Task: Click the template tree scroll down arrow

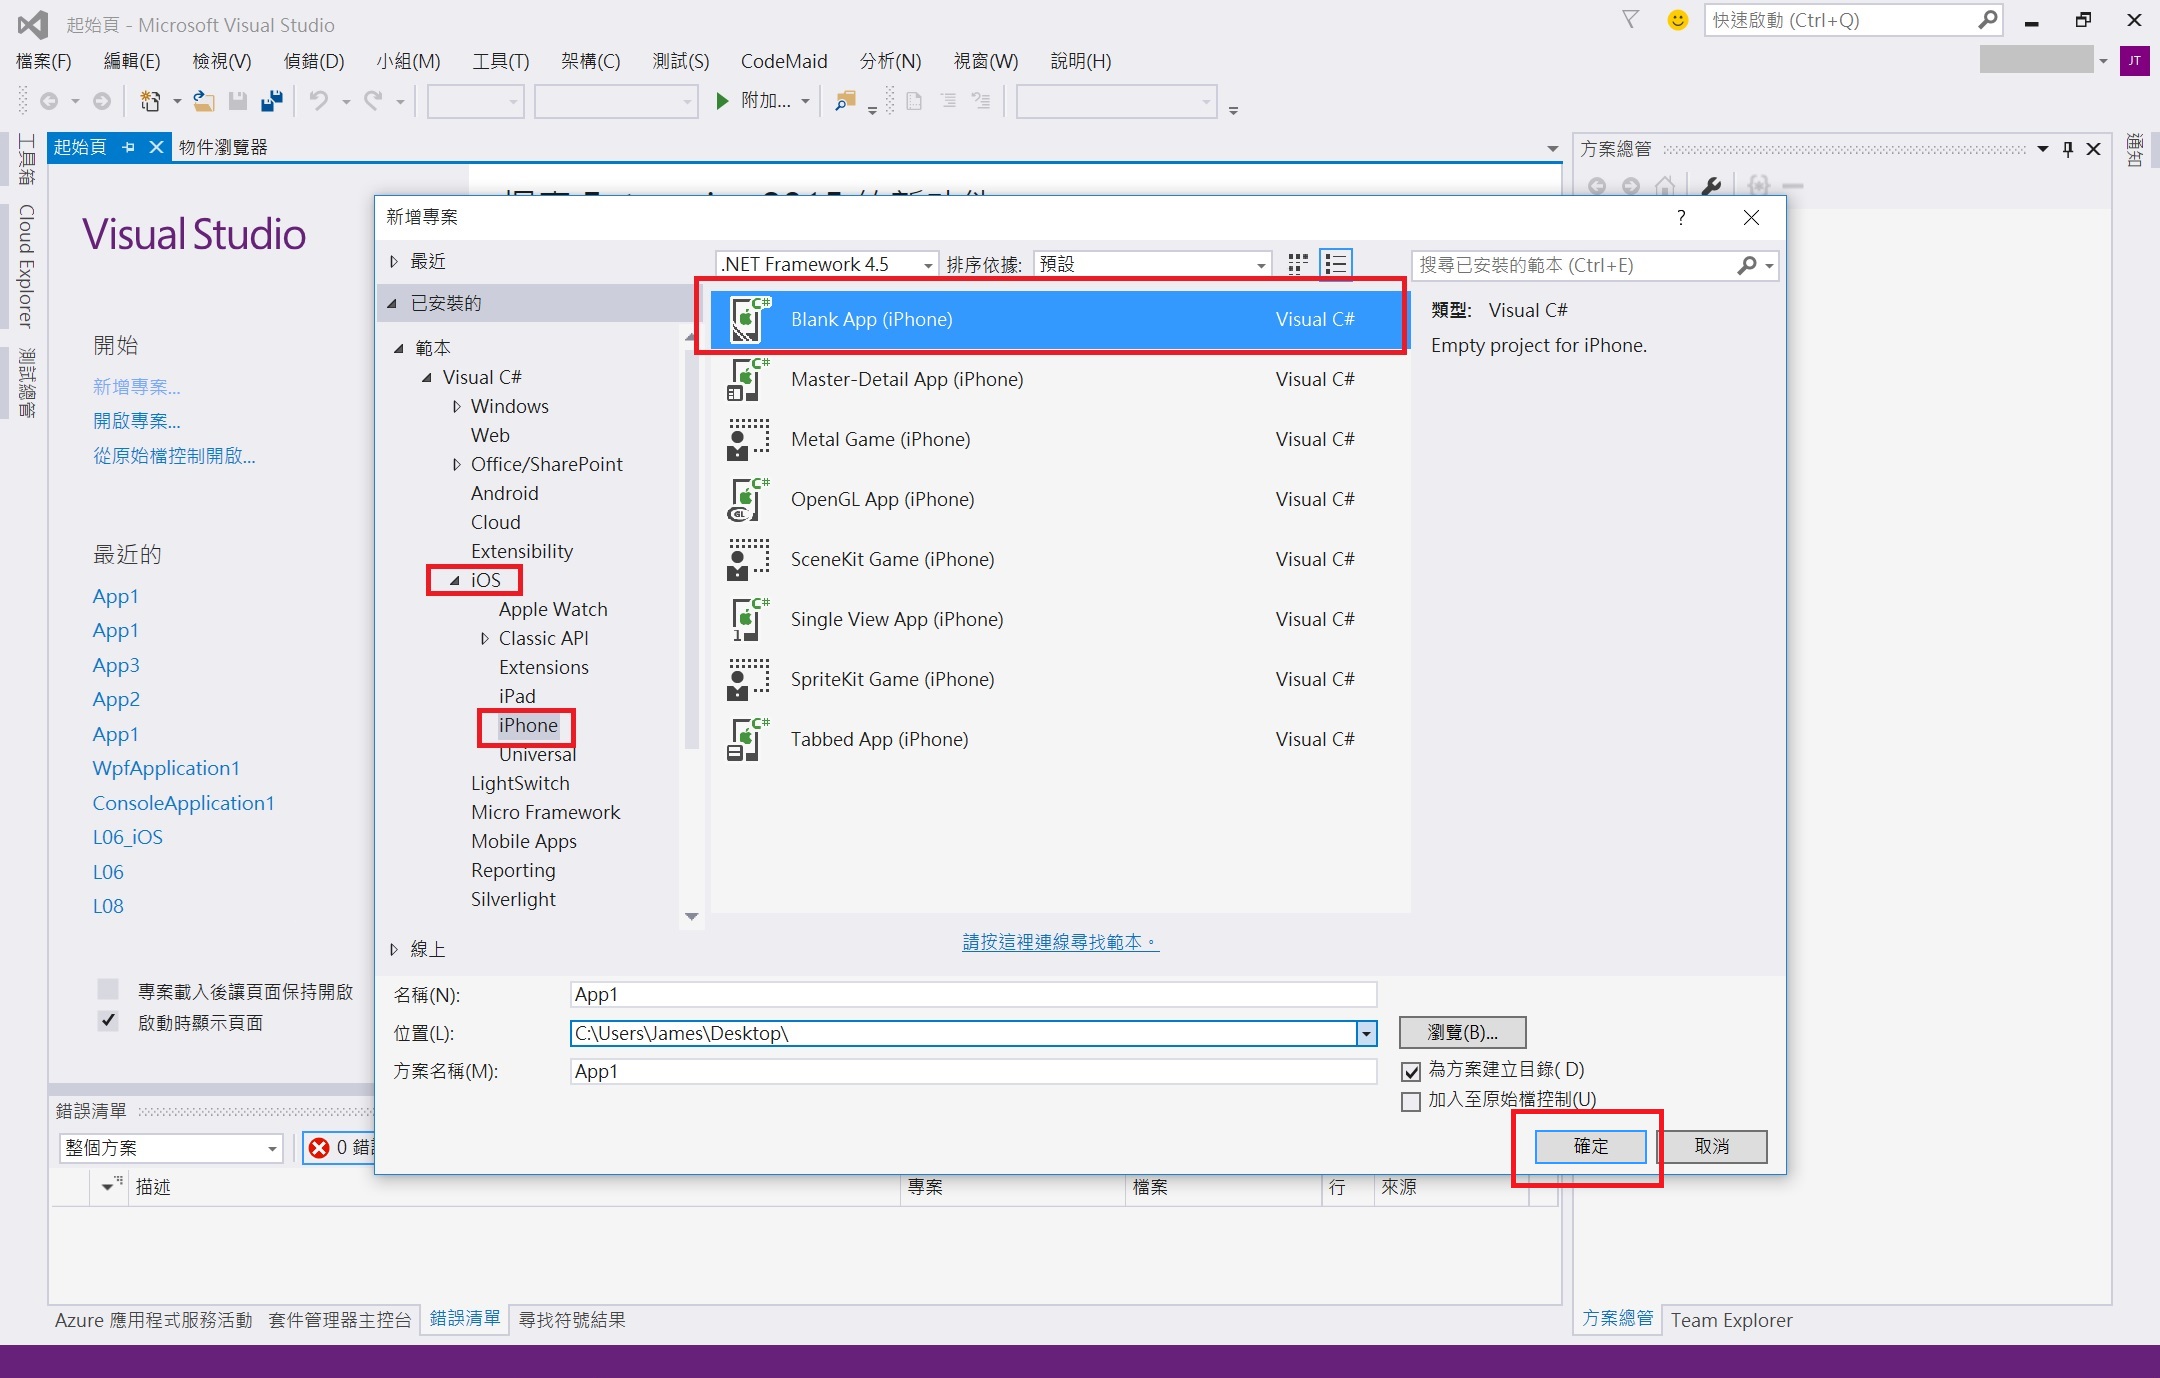Action: [691, 916]
